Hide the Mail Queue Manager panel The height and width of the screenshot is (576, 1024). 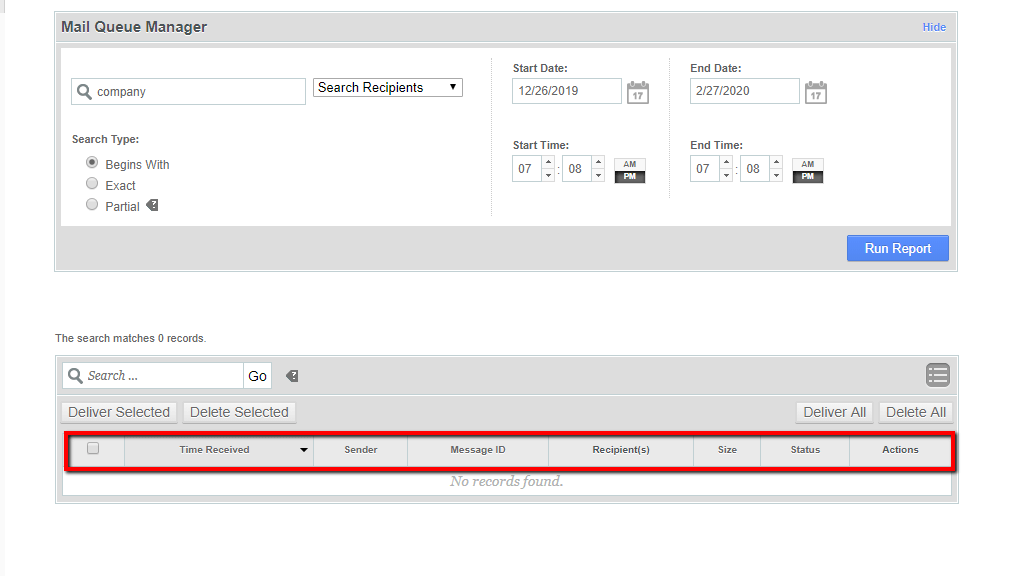pos(933,27)
